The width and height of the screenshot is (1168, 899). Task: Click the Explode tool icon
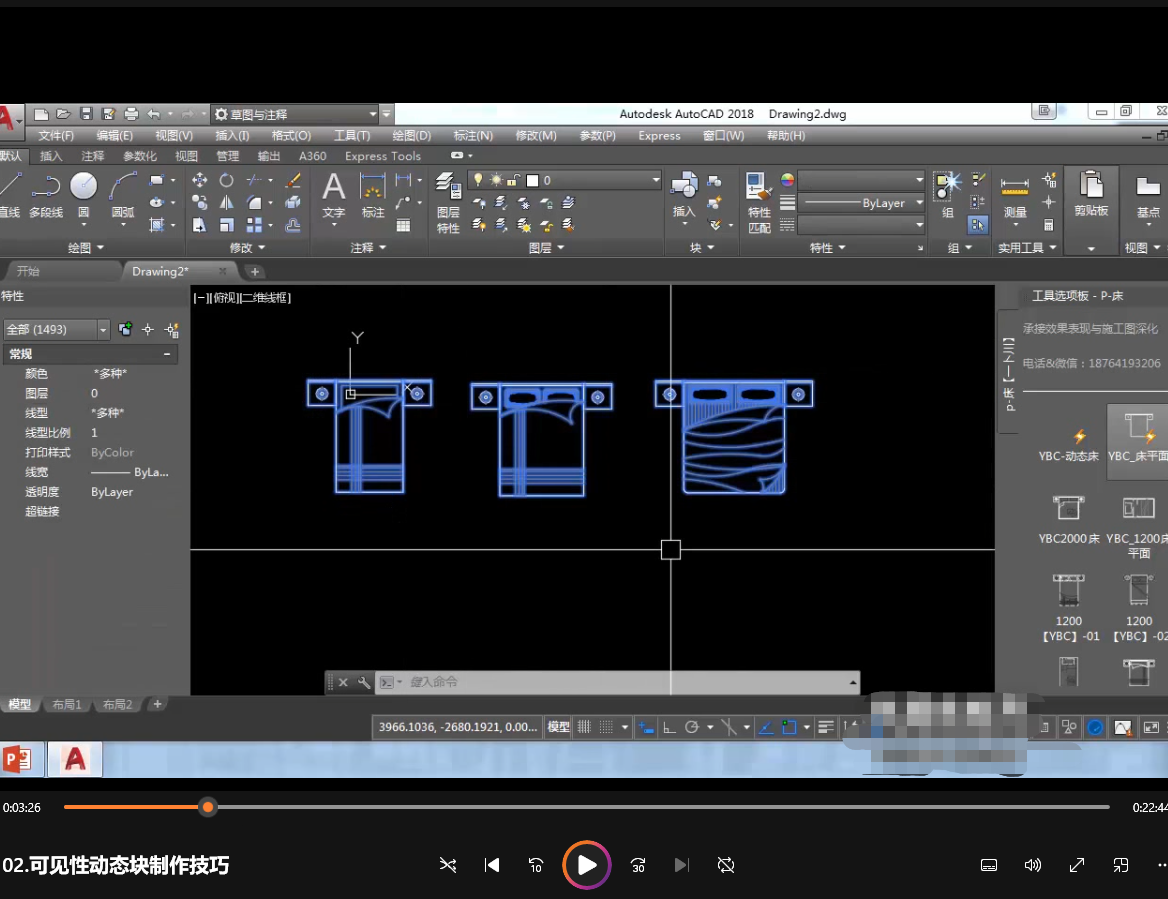pyautogui.click(x=293, y=203)
